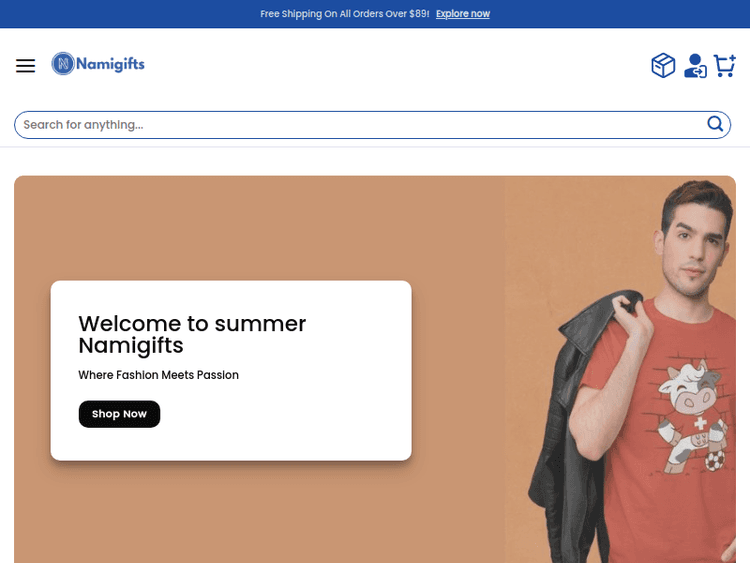
Task: Follow the Explore now link
Action: pos(463,14)
